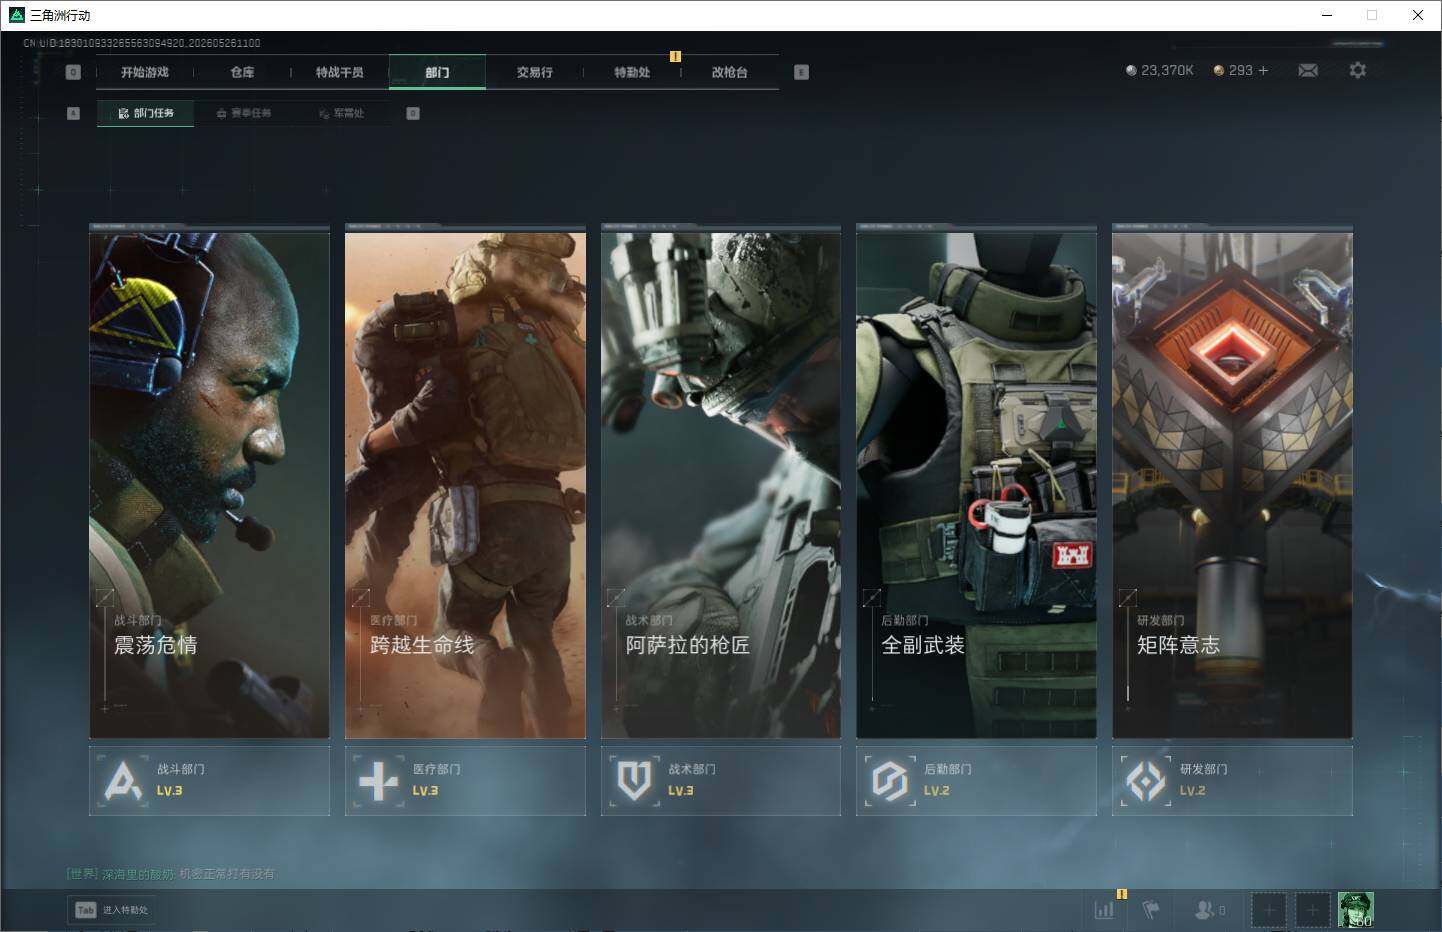Click the 进入特勤处 button

112,910
